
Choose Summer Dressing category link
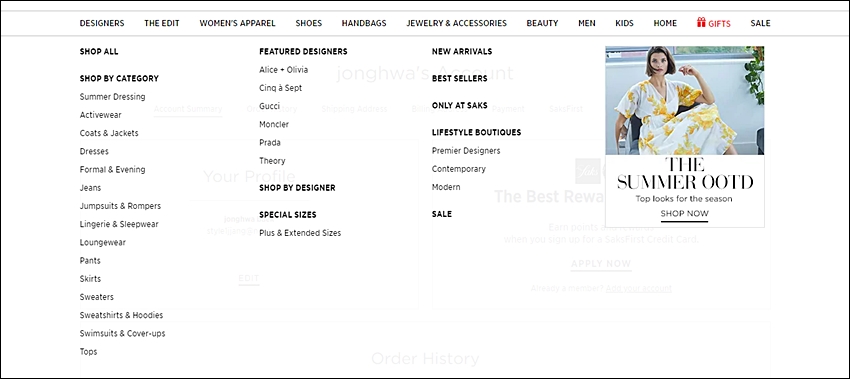pyautogui.click(x=112, y=97)
